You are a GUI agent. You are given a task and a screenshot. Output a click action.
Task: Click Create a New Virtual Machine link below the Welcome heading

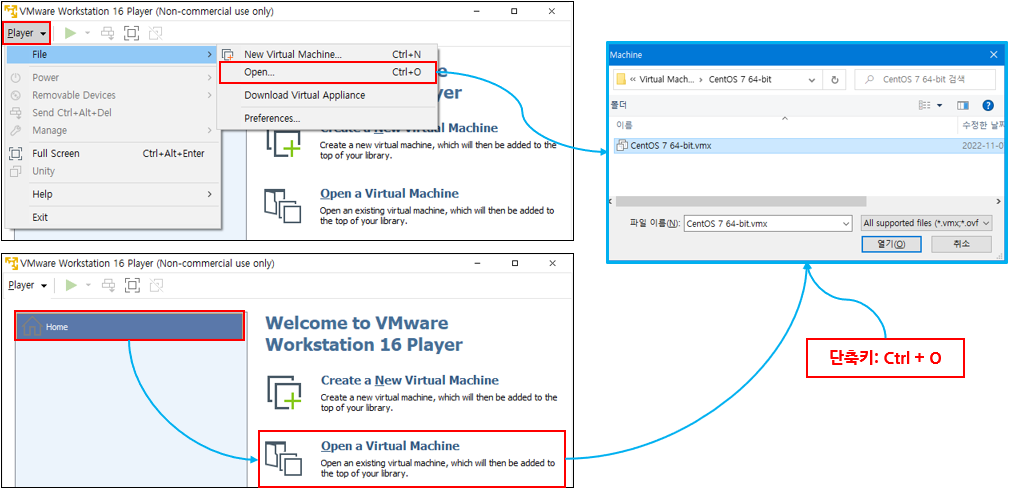tap(409, 380)
